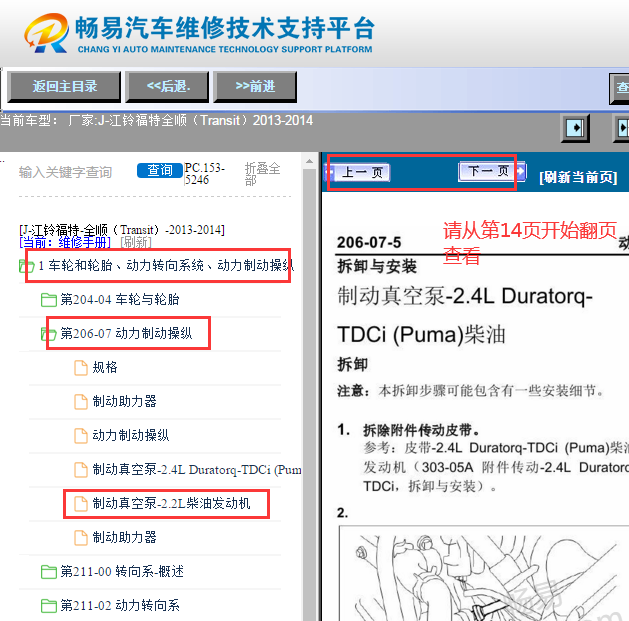Click document icon of 制动真空泵-2.4L Duratorq entry

point(81,470)
